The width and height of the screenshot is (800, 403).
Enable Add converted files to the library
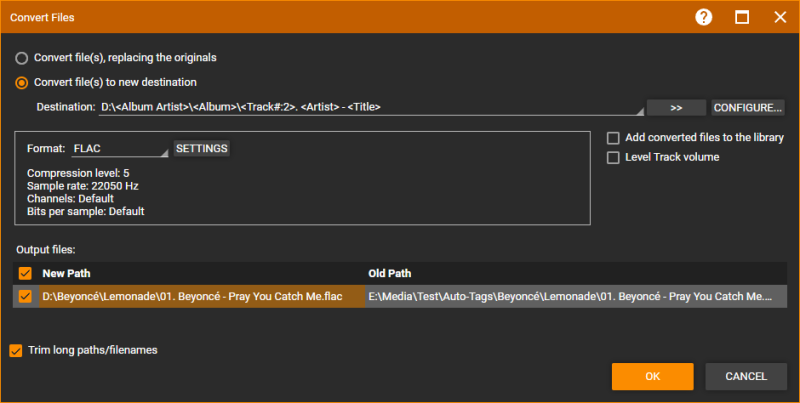click(x=614, y=137)
